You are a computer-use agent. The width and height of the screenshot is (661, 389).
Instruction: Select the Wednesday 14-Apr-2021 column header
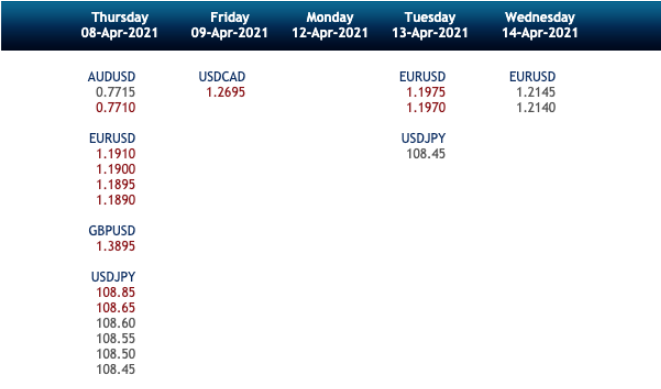click(540, 25)
